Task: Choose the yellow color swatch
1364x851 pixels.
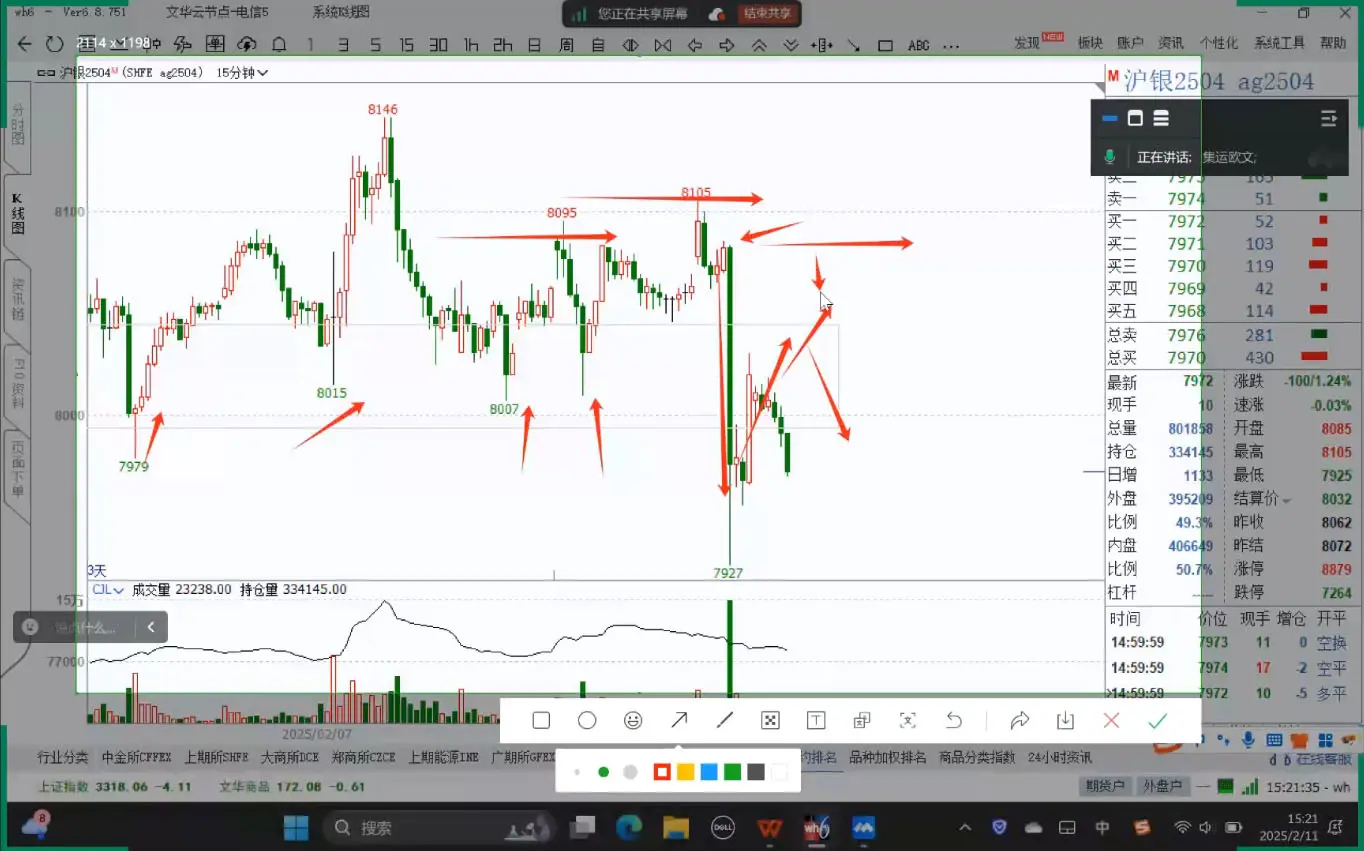Action: click(685, 771)
